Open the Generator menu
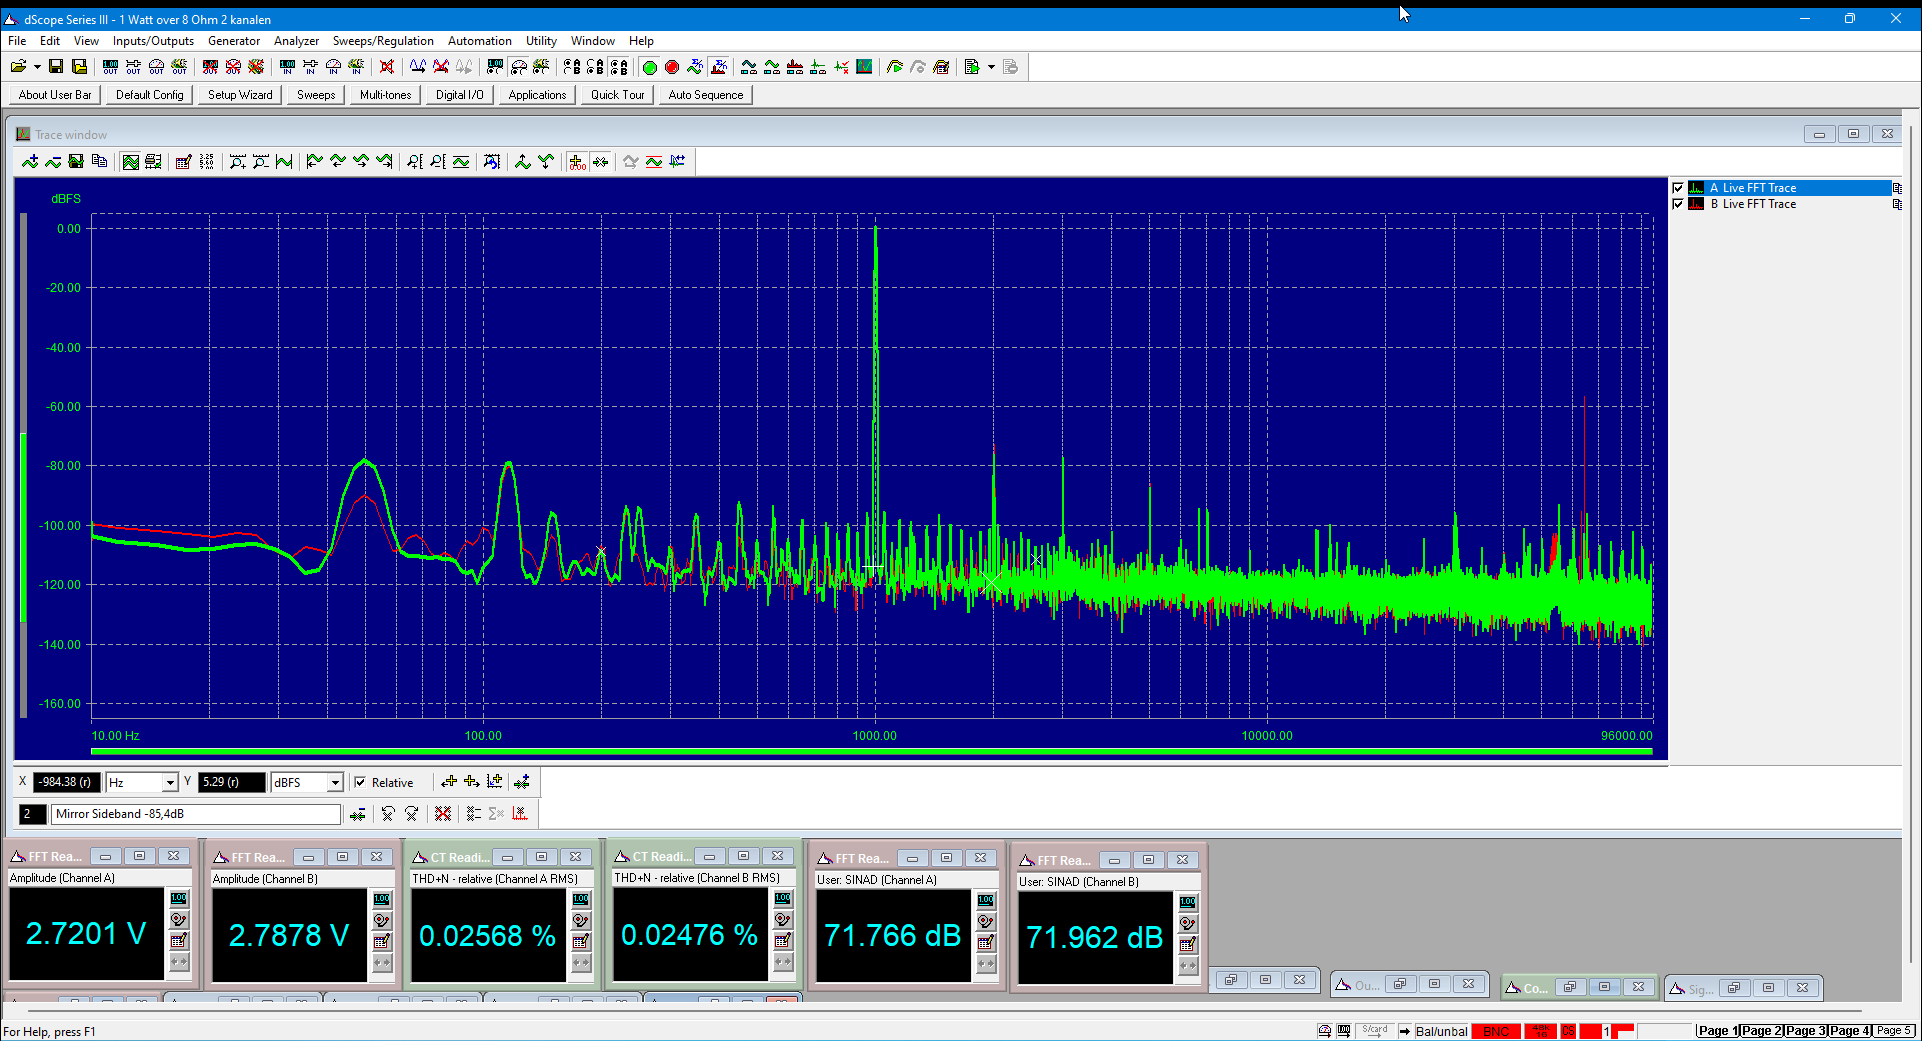This screenshot has width=1922, height=1041. tap(234, 41)
